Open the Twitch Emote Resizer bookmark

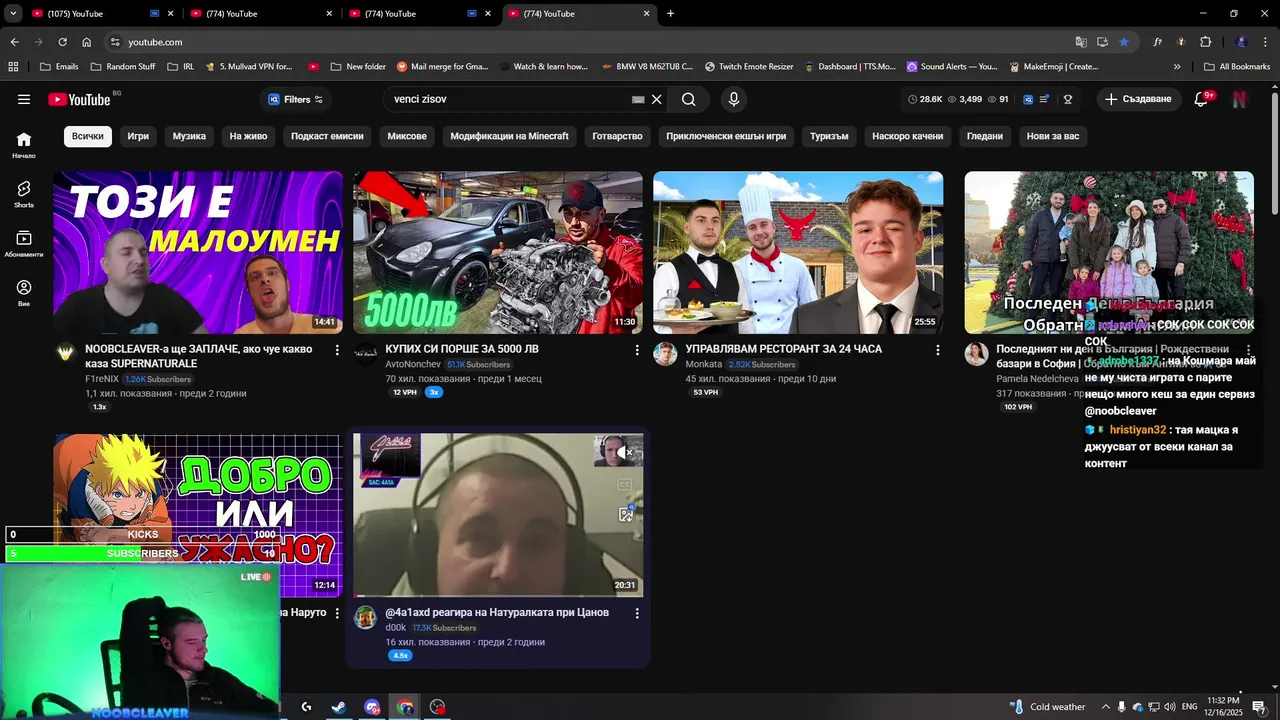pos(749,67)
